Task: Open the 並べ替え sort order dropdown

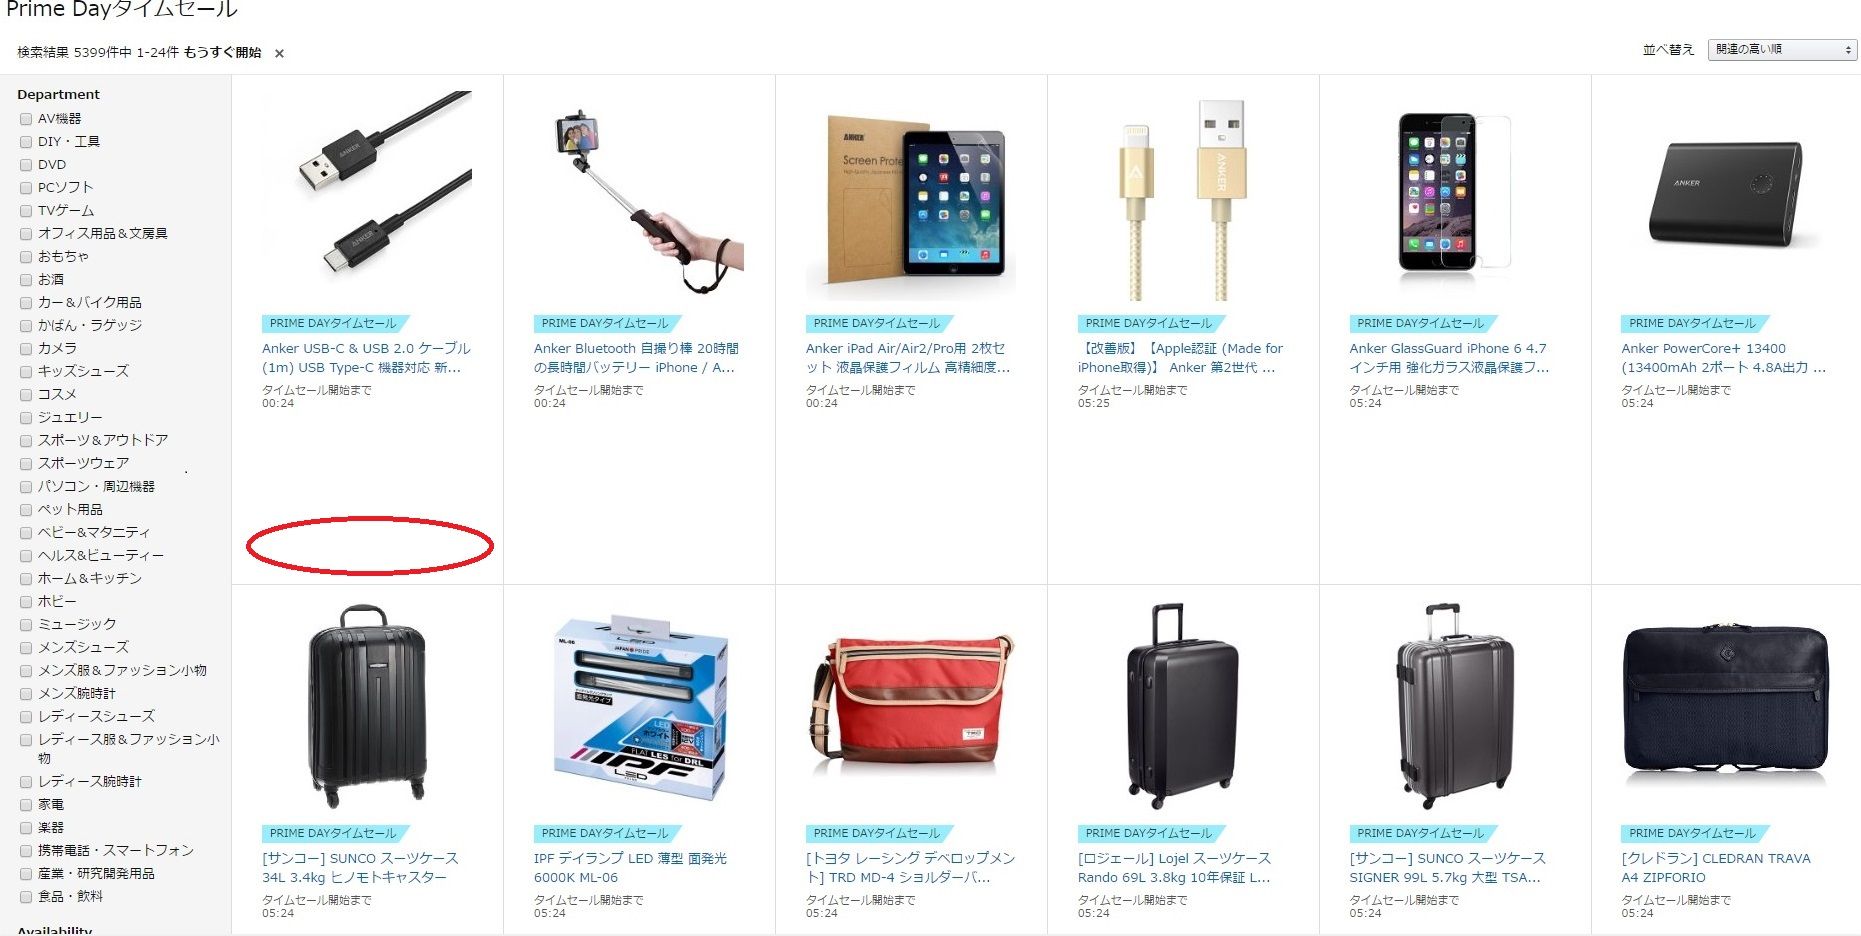Action: coord(1782,49)
